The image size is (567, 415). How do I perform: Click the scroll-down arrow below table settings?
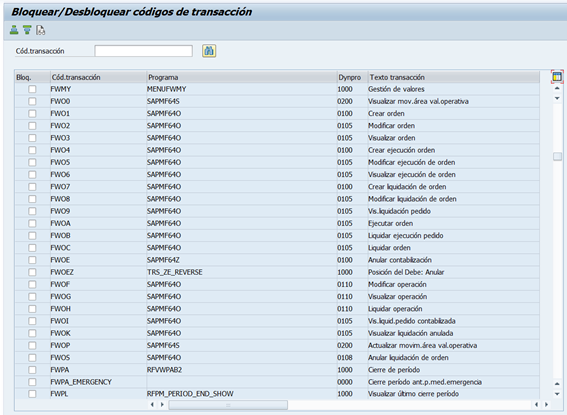tap(557, 98)
